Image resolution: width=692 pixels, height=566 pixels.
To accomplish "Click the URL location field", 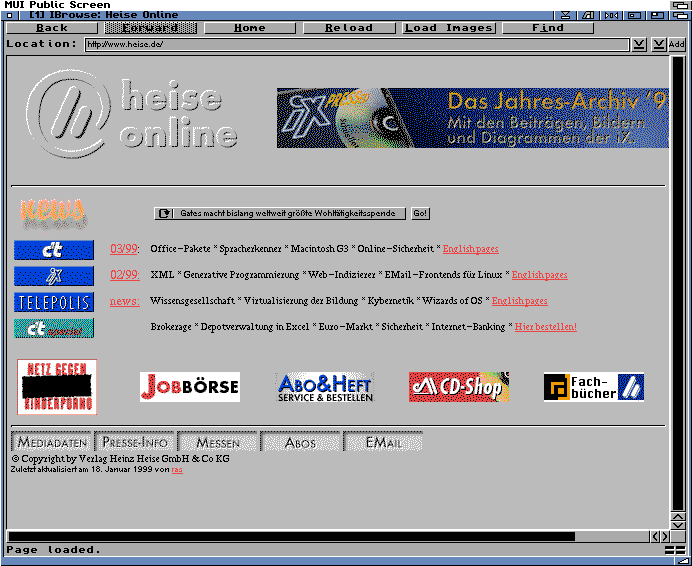I will tap(357, 45).
